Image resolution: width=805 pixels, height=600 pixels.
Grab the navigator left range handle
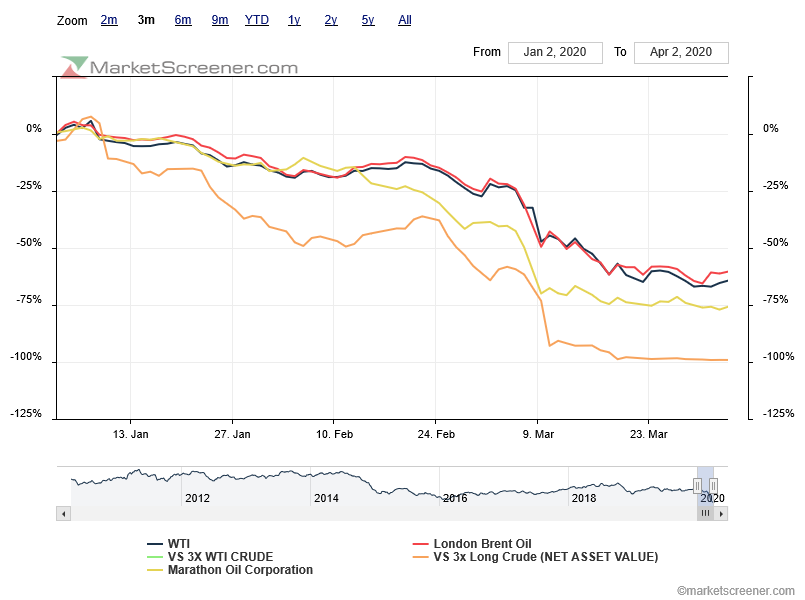[x=697, y=485]
